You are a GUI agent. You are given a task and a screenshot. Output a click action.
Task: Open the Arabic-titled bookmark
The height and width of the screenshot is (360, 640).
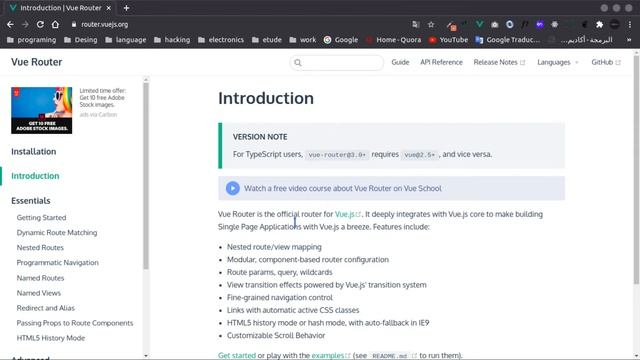coord(580,40)
